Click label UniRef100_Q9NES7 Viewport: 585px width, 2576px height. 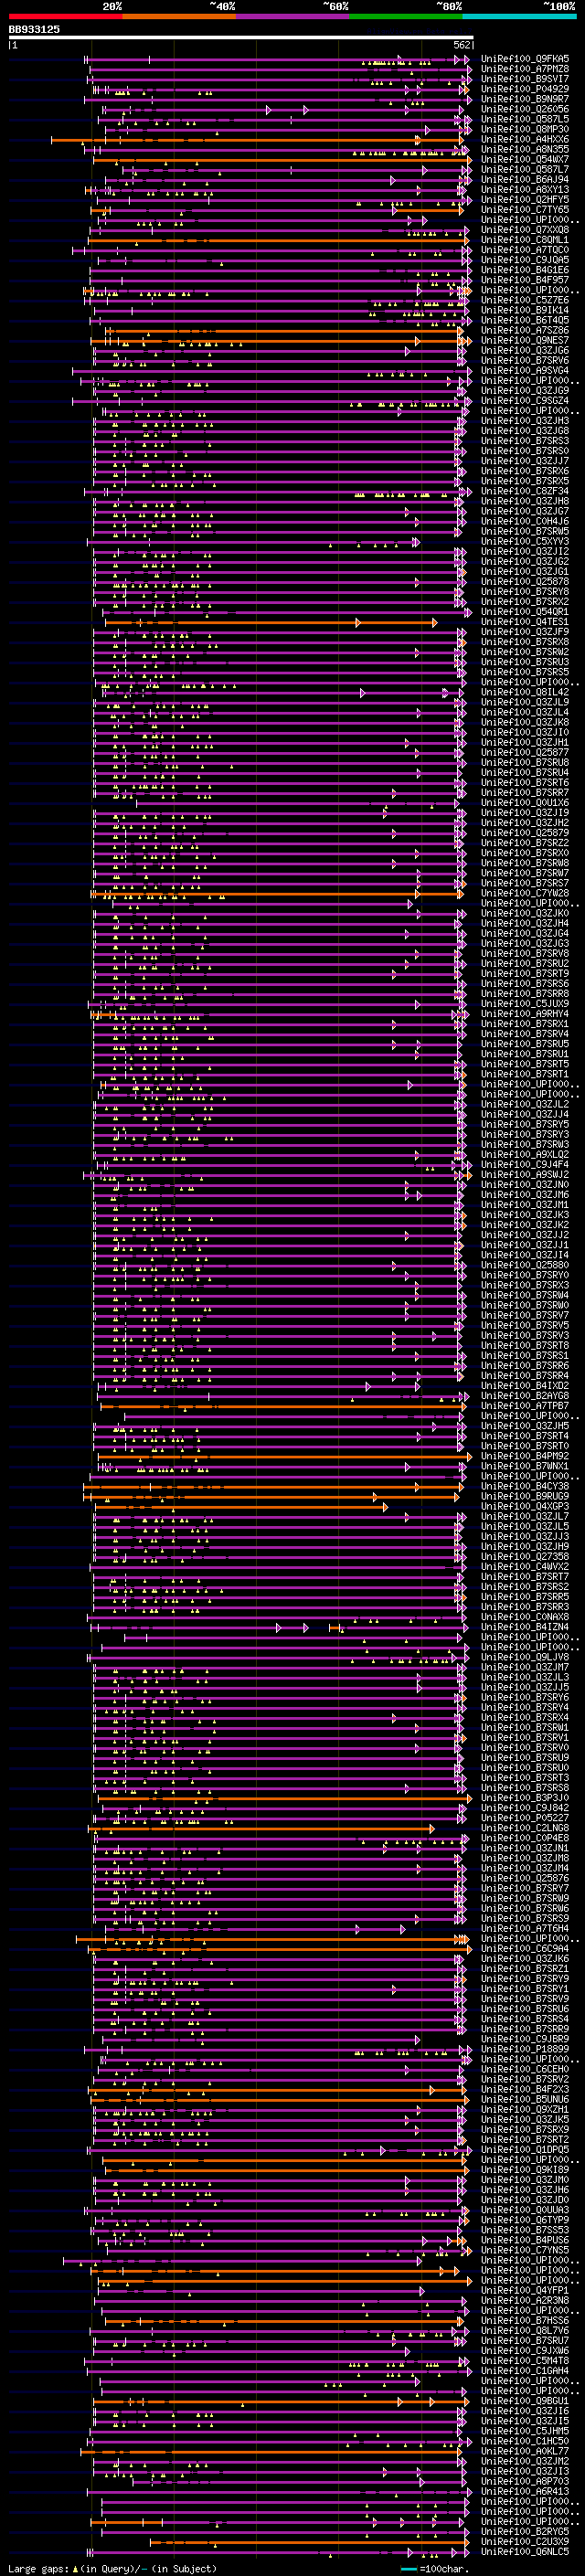coord(525,340)
